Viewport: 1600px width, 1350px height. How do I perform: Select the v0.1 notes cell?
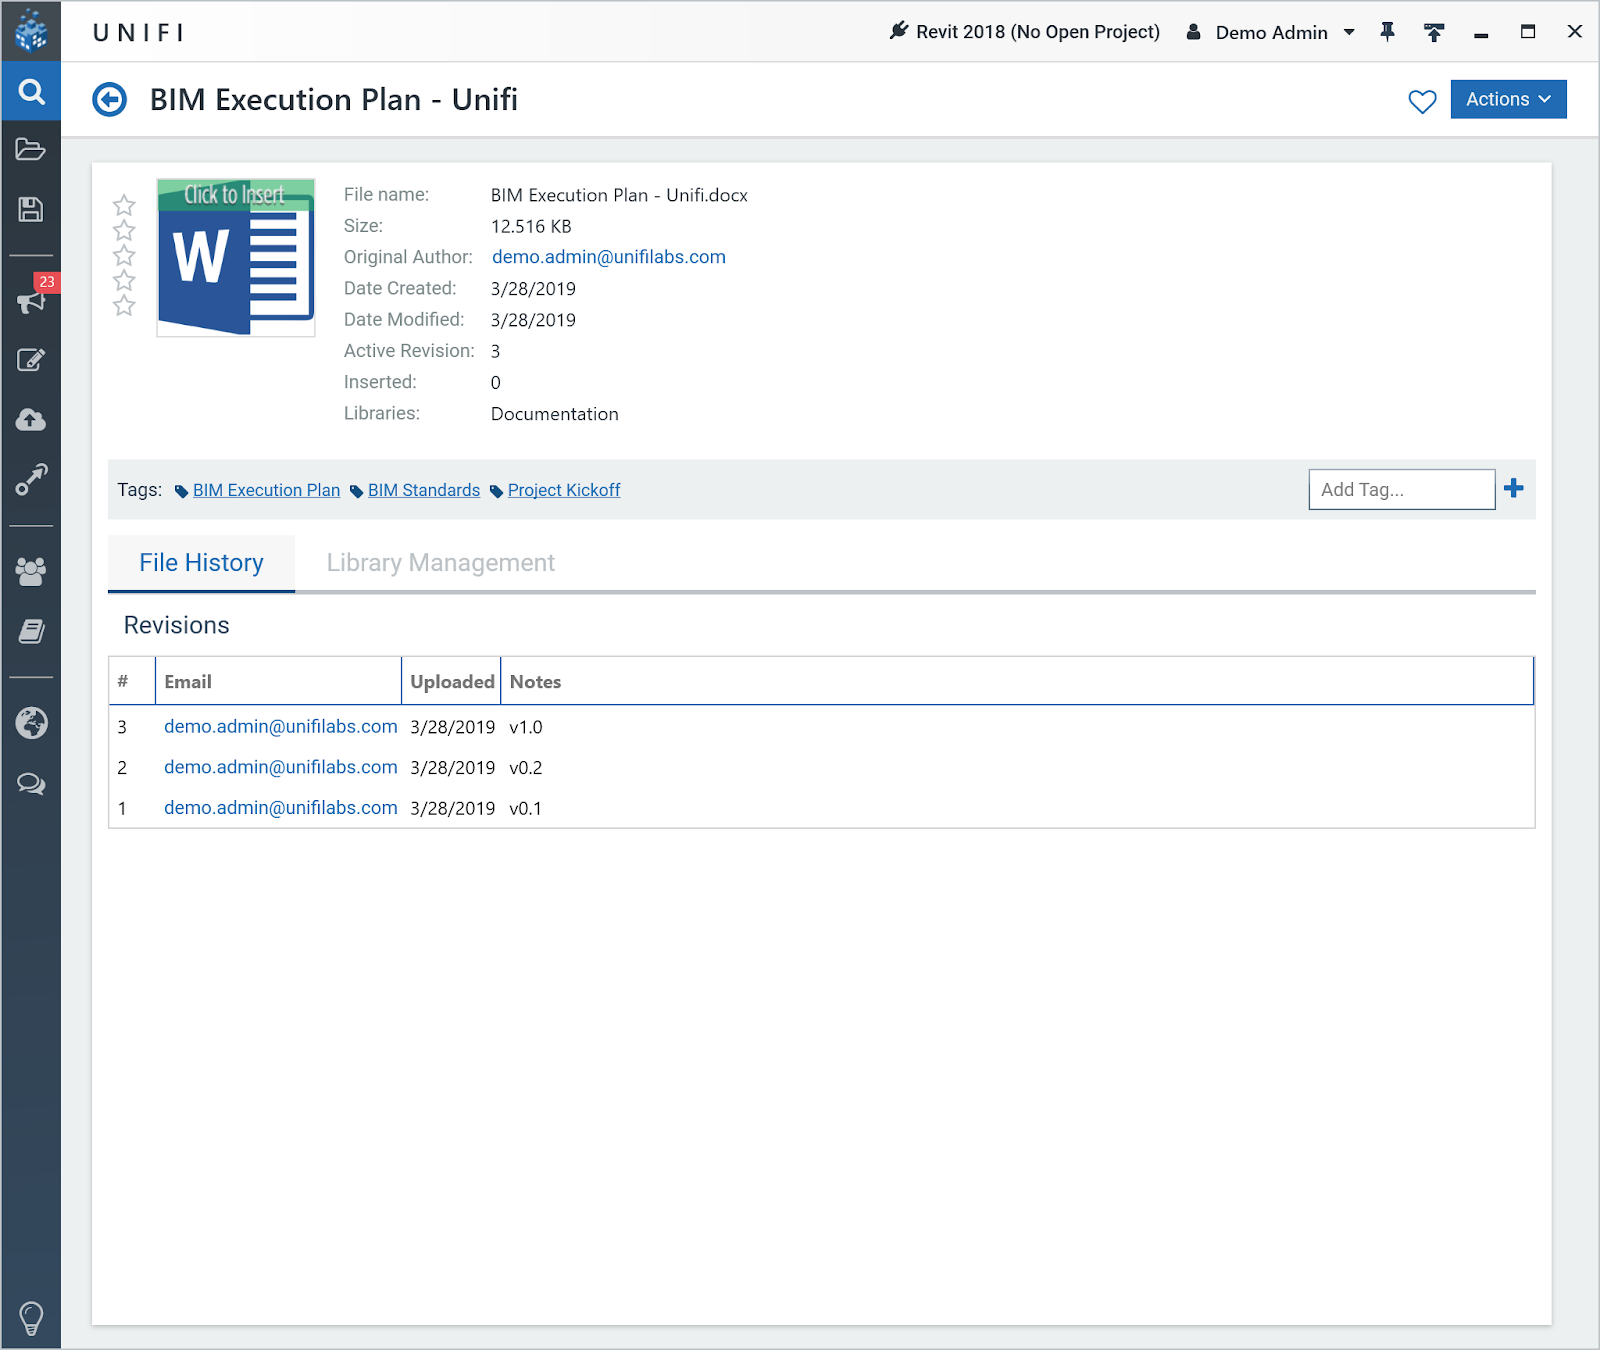(x=526, y=808)
